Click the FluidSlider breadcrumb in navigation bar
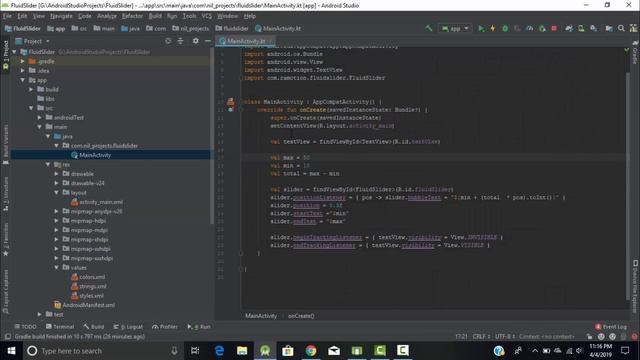 coord(23,28)
